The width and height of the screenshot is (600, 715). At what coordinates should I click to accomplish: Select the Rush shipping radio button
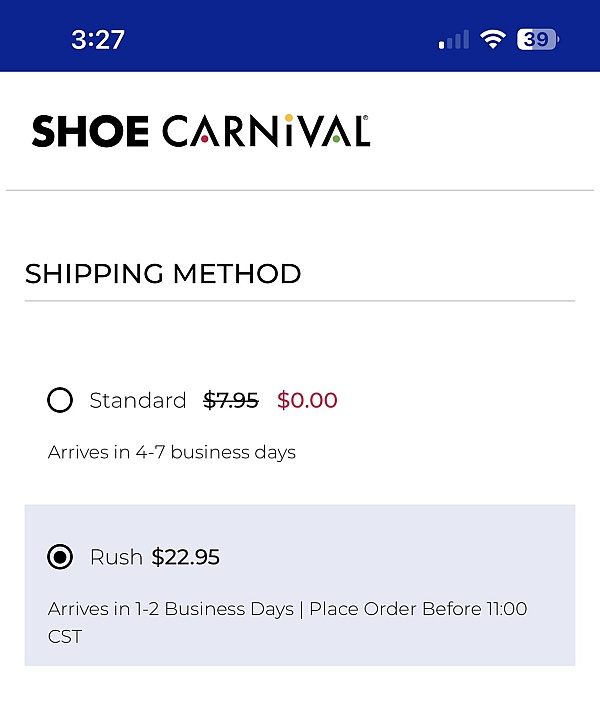[60, 557]
